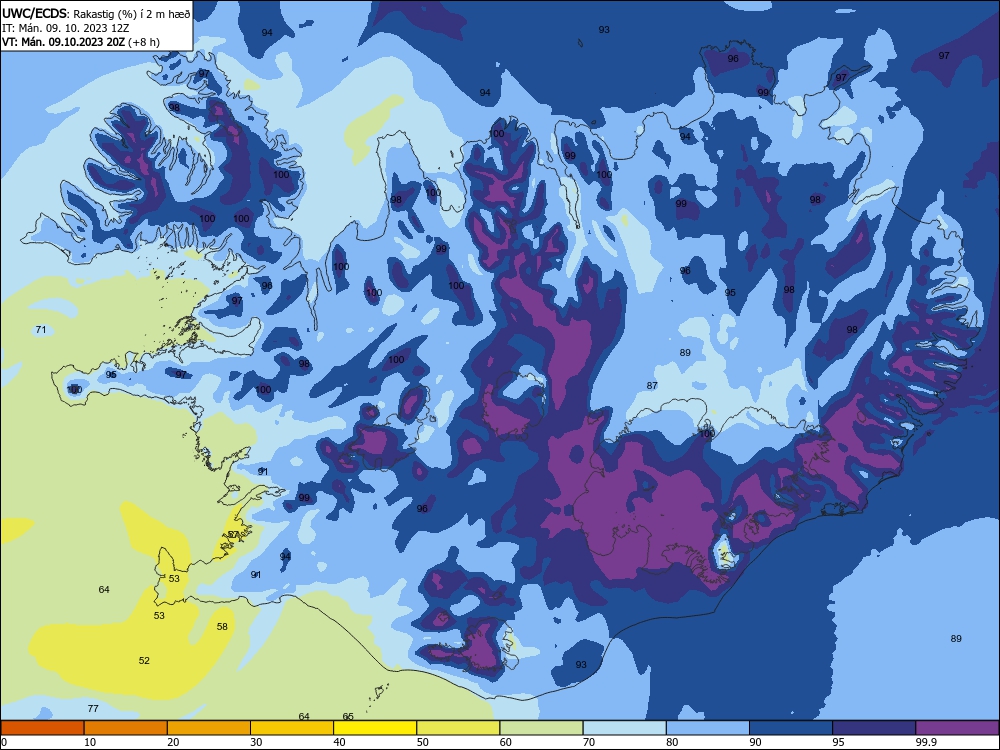
Task: Click the '77' humidity value on the map
Action: (x=93, y=709)
